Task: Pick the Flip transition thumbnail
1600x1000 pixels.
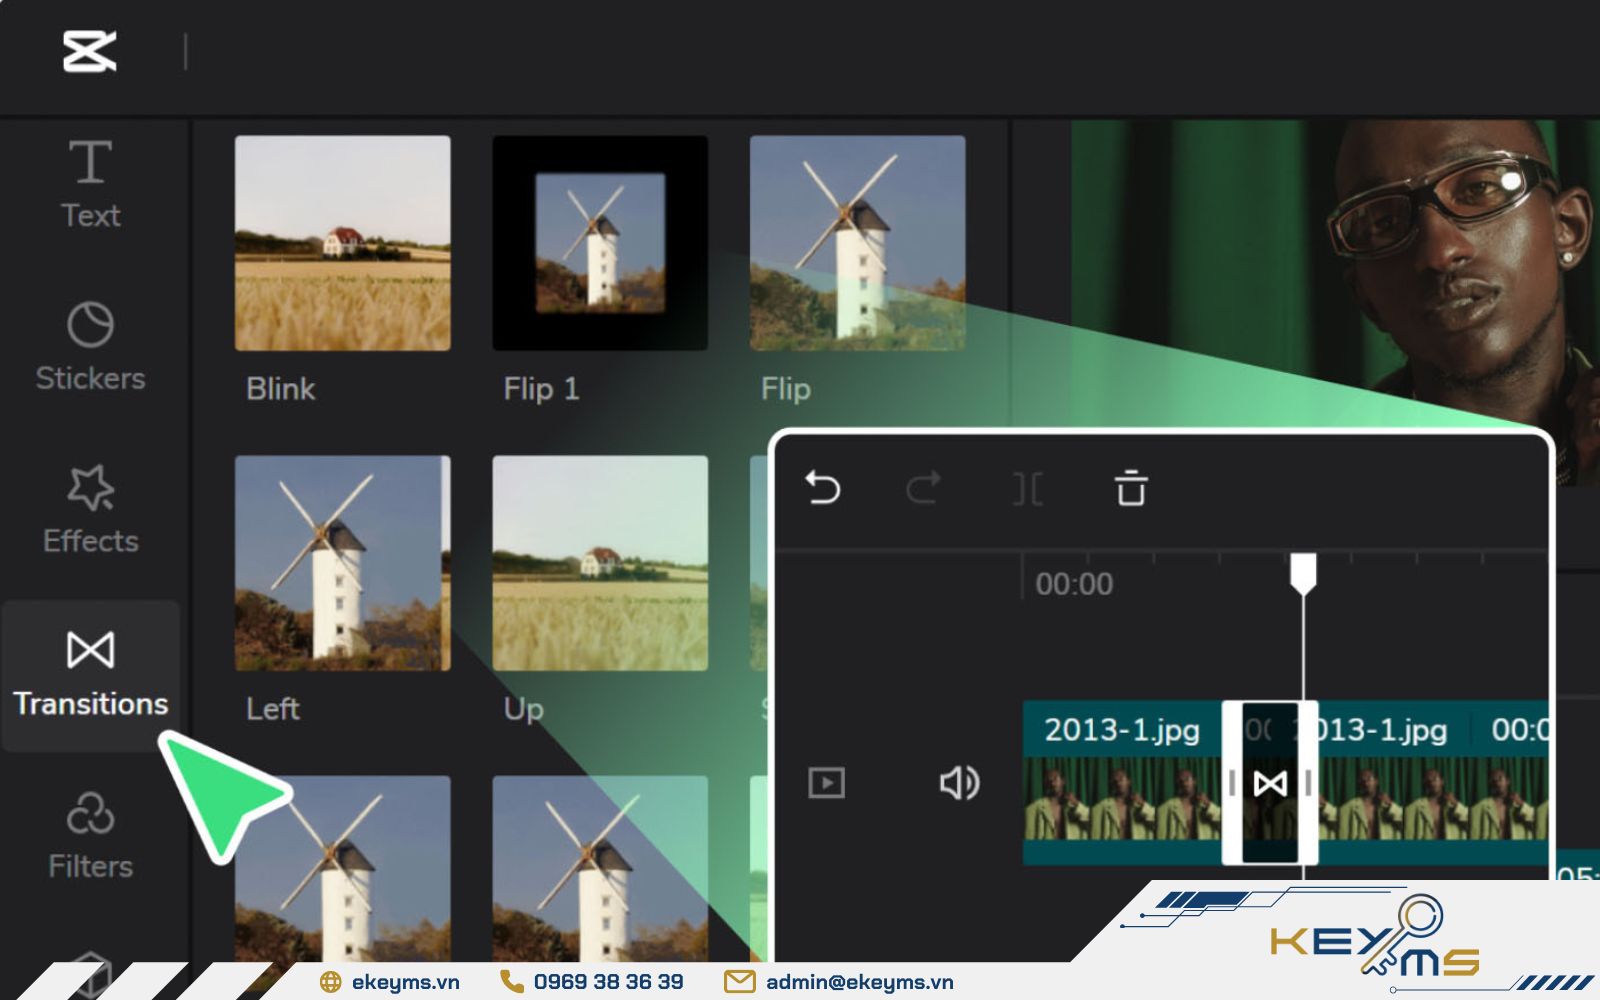Action: pyautogui.click(x=857, y=243)
